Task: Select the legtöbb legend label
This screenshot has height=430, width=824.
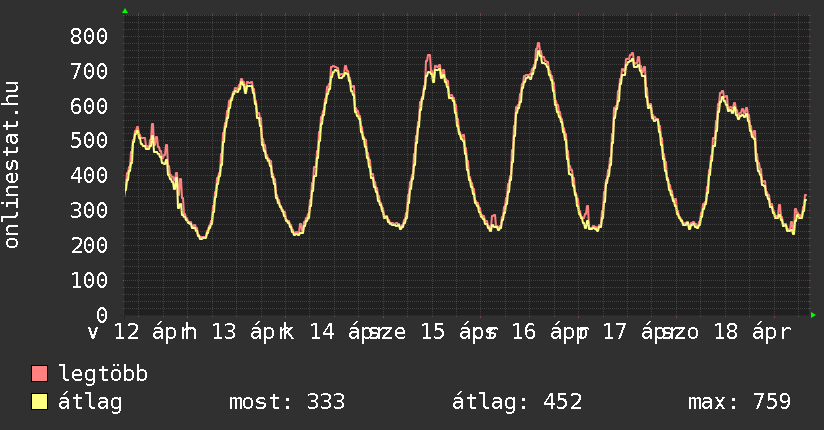Action: [x=103, y=374]
